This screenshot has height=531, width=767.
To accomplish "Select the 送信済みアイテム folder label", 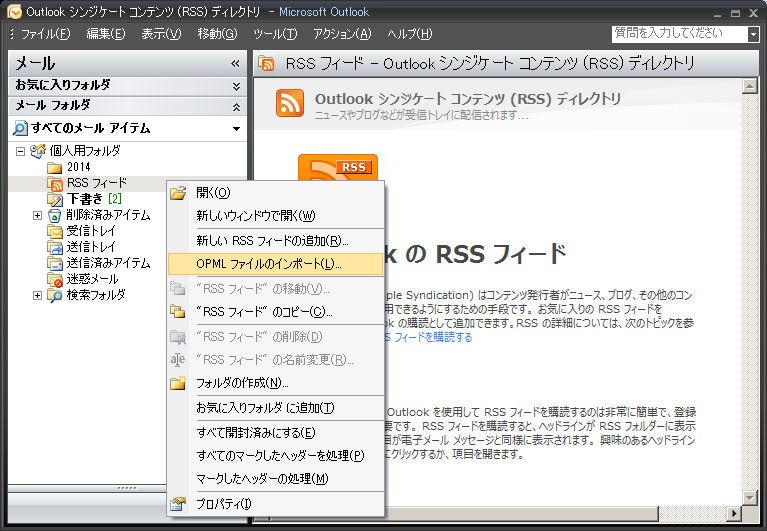I will (x=108, y=263).
